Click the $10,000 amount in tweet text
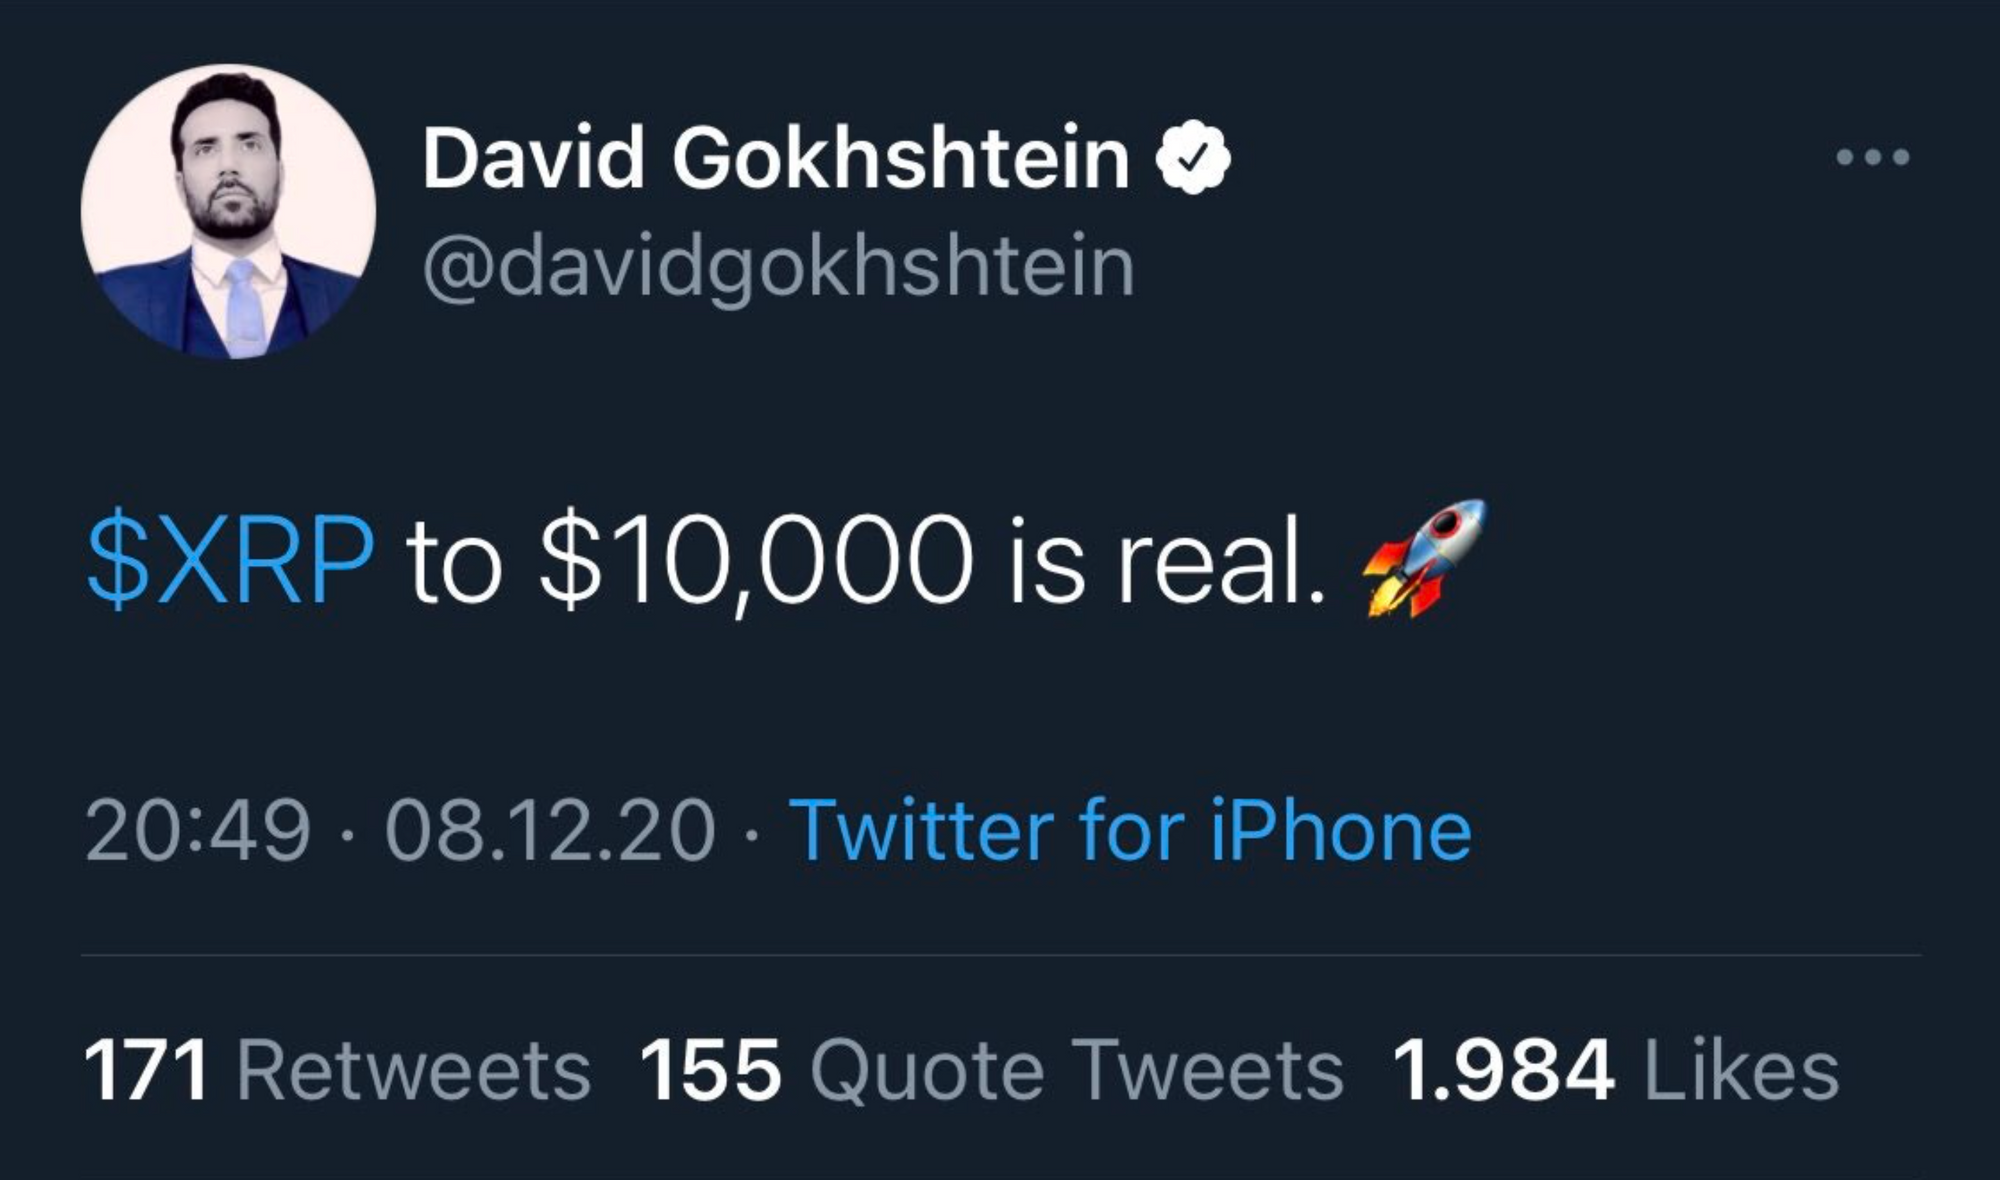This screenshot has height=1180, width=2000. 755,560
